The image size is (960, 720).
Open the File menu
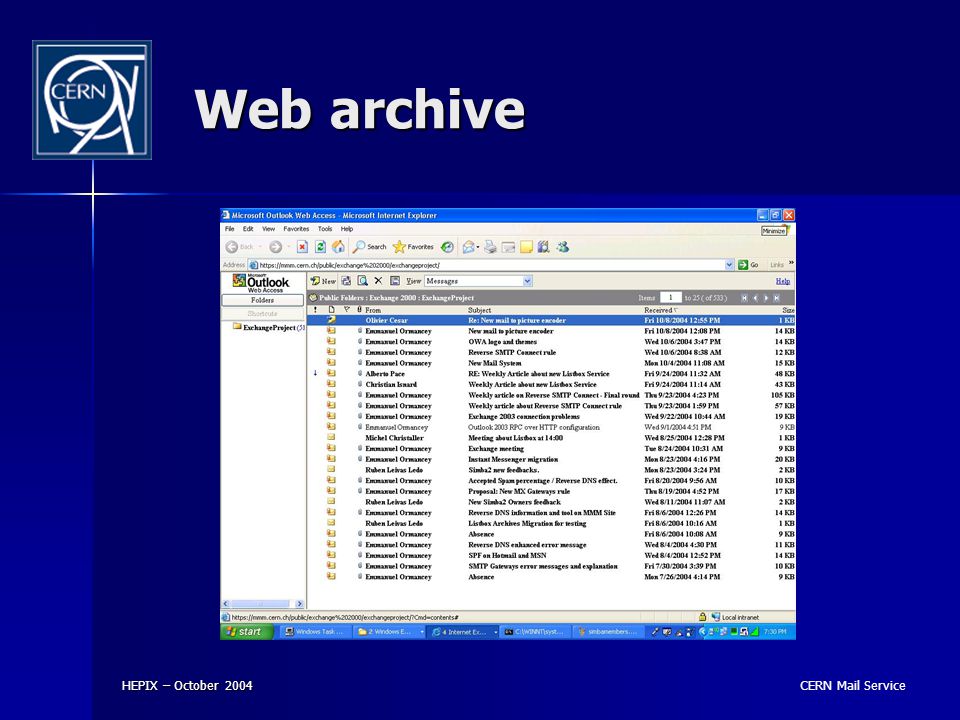pos(230,229)
